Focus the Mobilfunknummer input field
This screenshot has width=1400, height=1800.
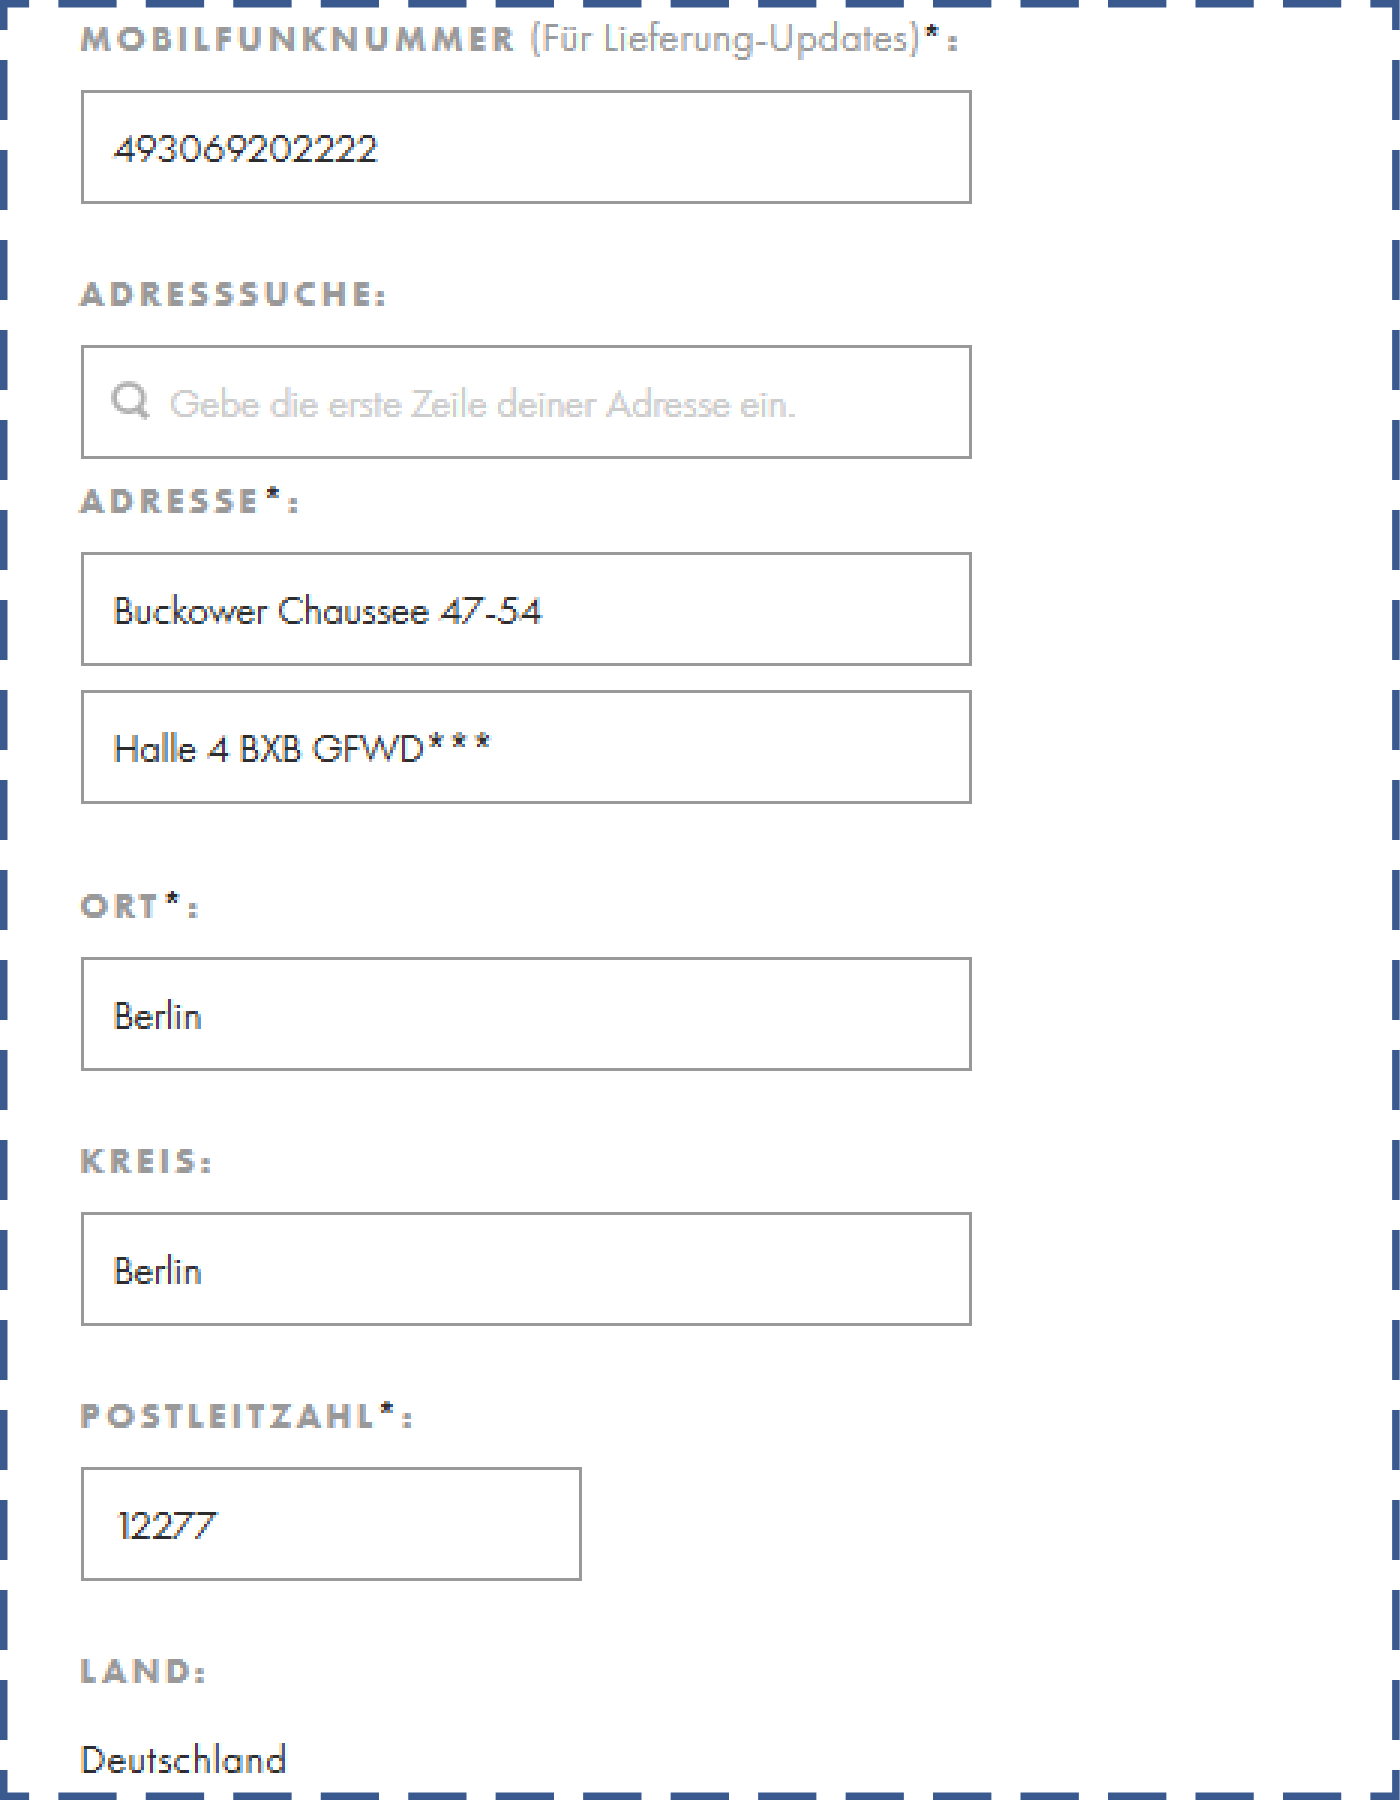525,148
